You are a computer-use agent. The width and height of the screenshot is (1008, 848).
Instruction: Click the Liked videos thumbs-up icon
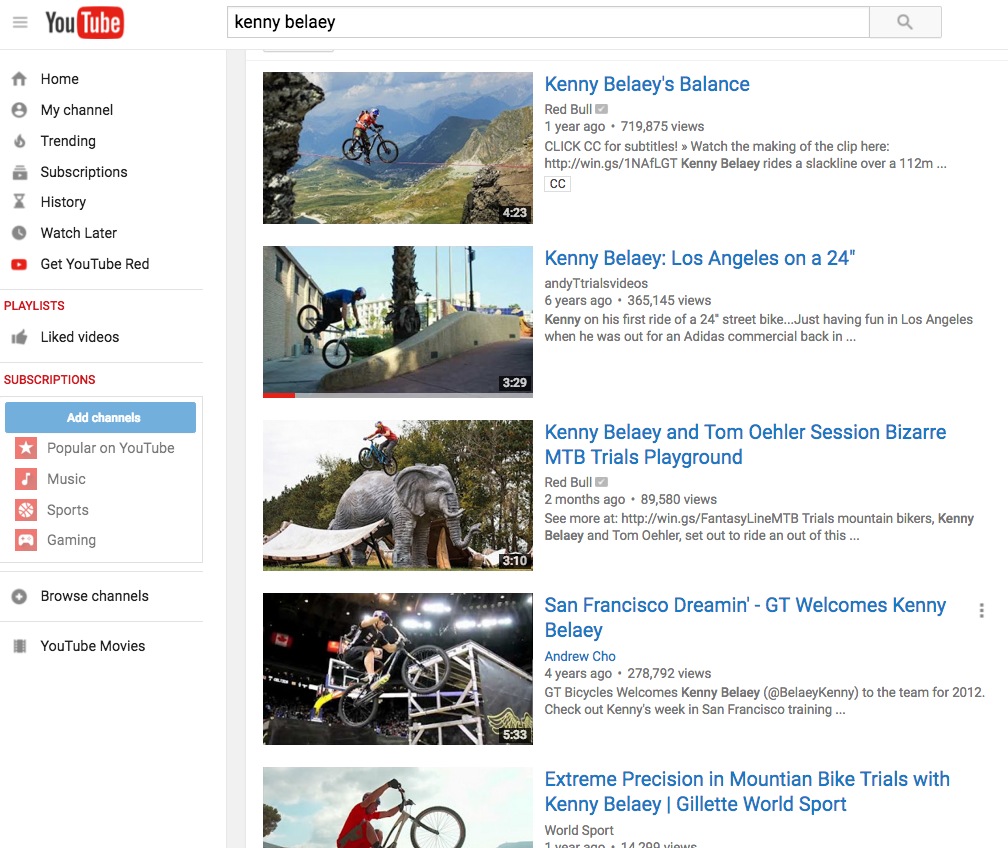click(19, 337)
